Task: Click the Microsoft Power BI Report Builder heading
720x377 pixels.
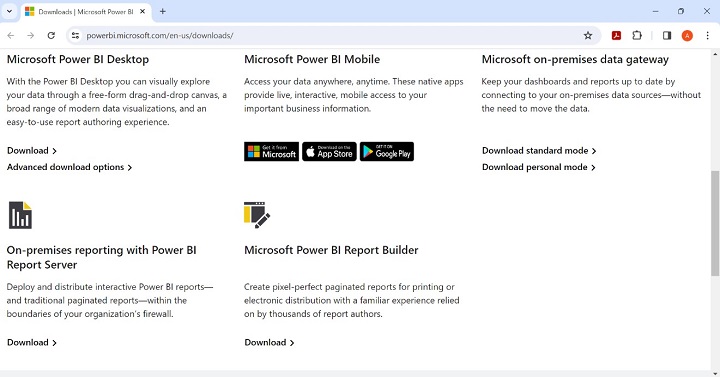Action: [x=331, y=250]
